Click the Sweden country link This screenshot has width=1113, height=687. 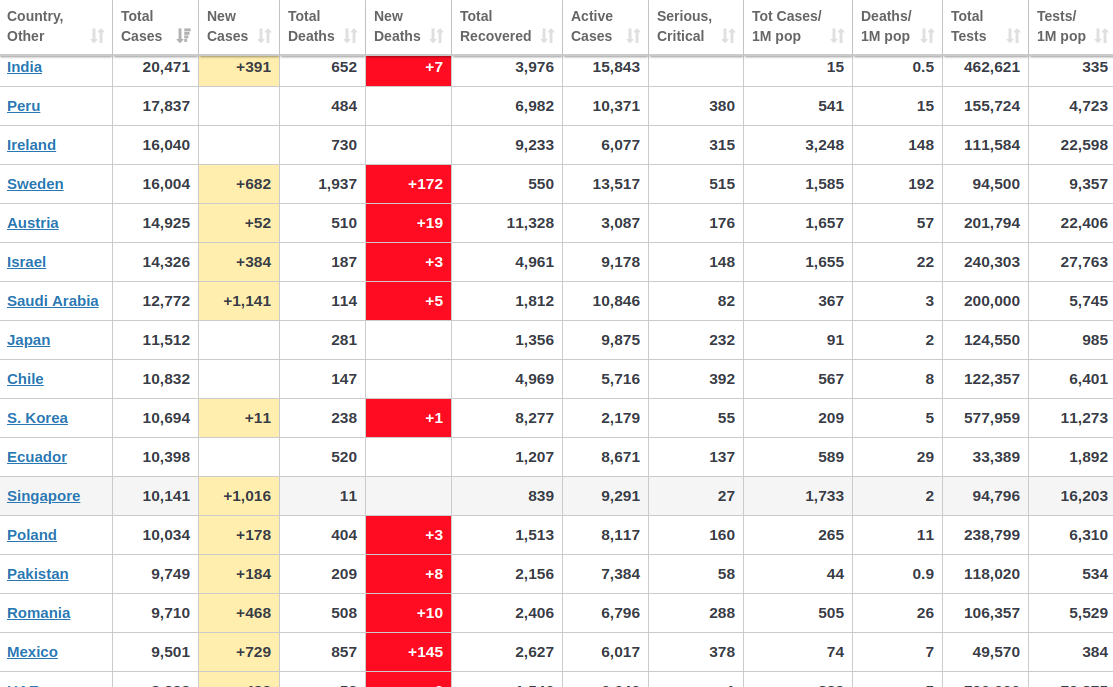coord(35,184)
